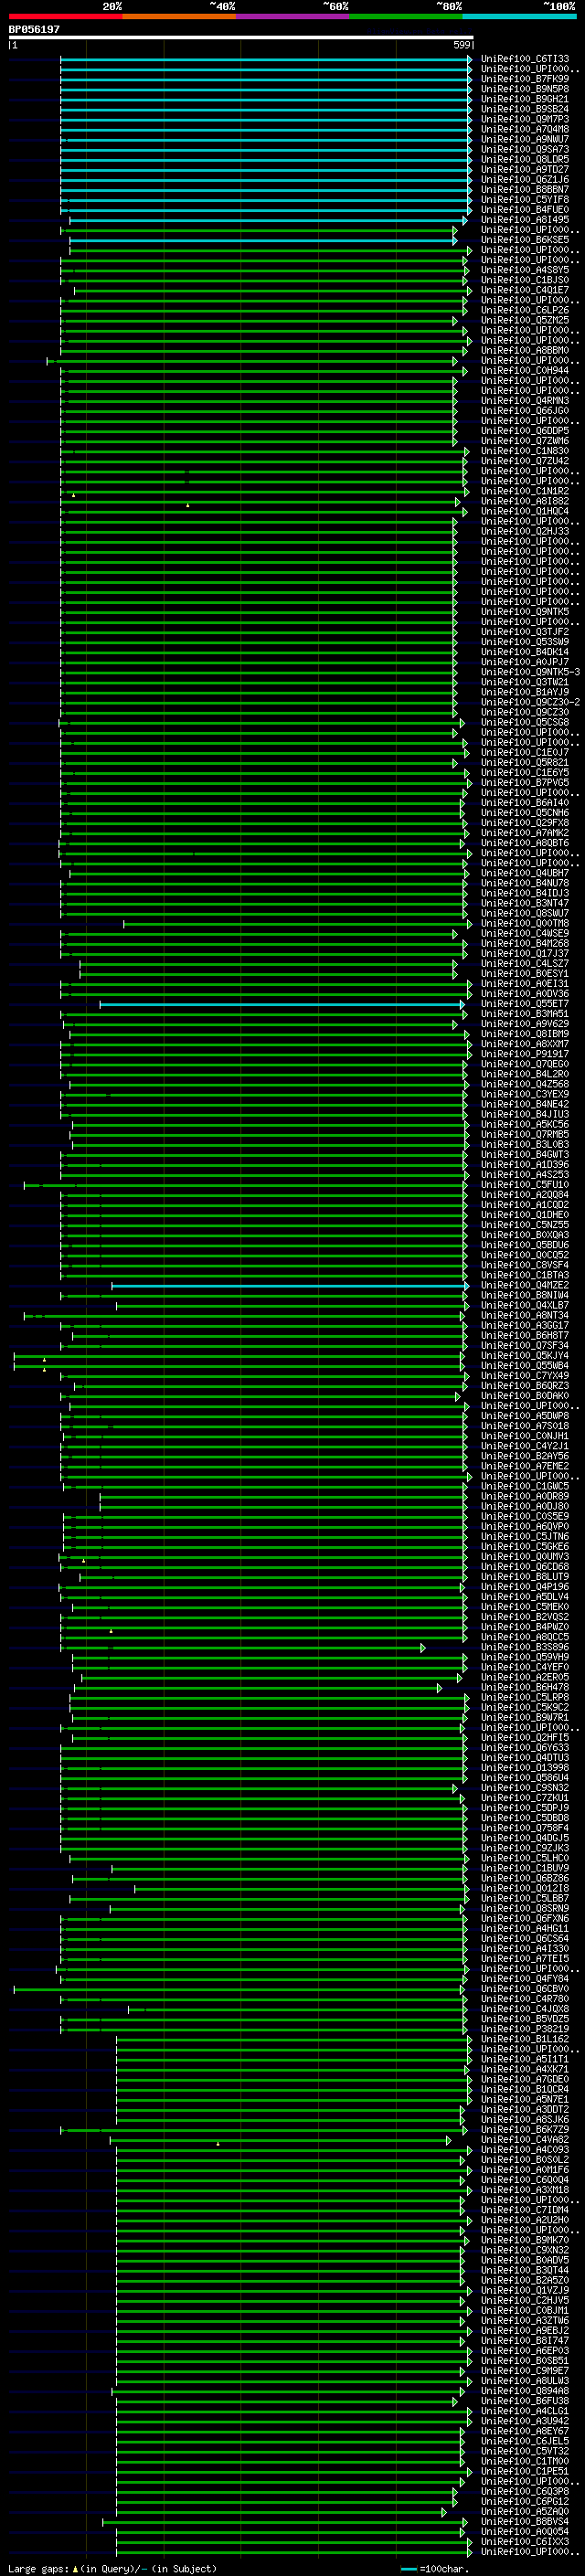This screenshot has width=585, height=2576.
Task: Click the UniRef100_B3S896 label
Action: [x=525, y=1647]
